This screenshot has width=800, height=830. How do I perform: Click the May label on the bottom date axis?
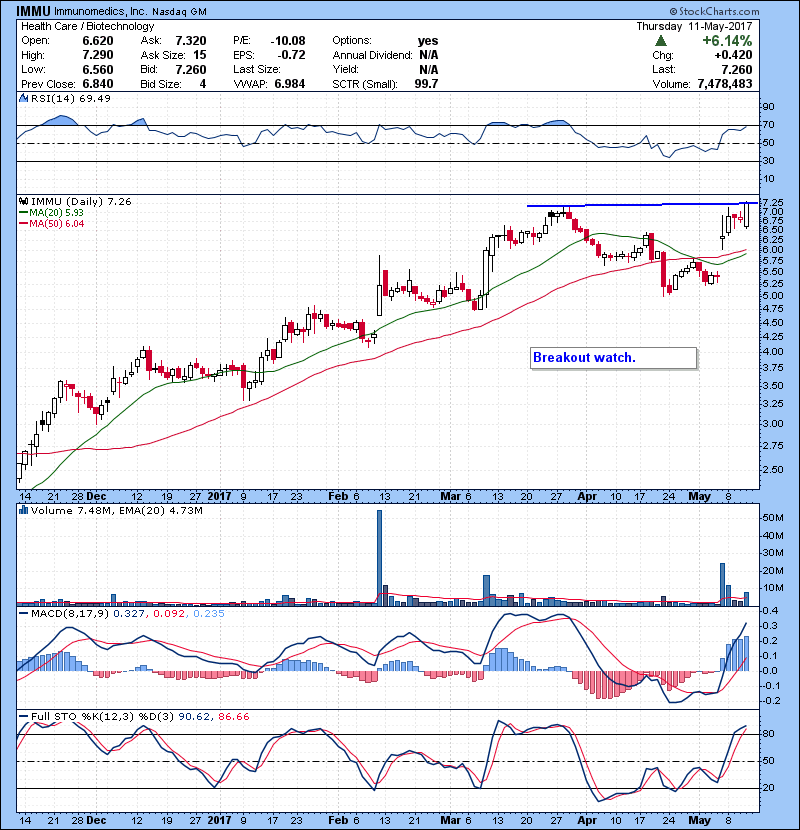click(x=699, y=820)
